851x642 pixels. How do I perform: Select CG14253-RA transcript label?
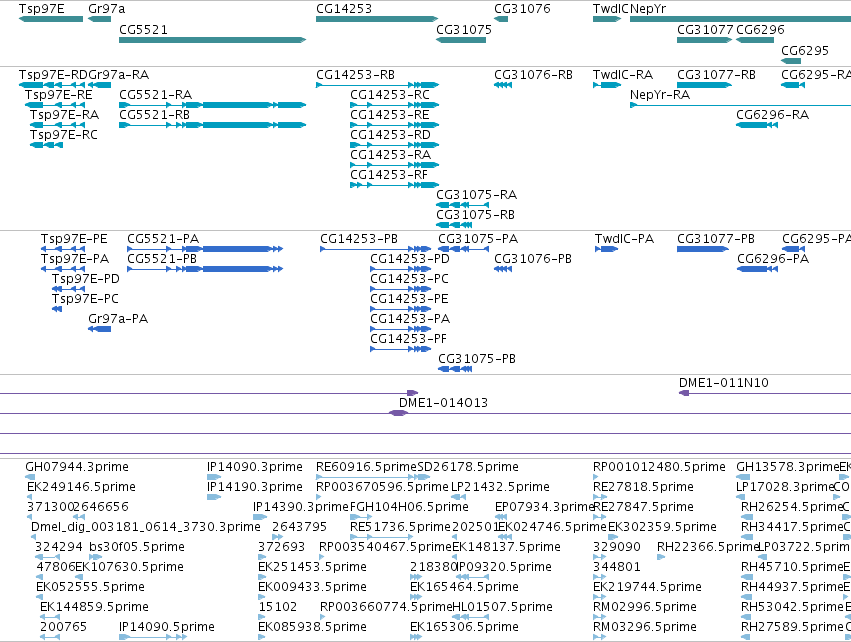click(x=390, y=155)
